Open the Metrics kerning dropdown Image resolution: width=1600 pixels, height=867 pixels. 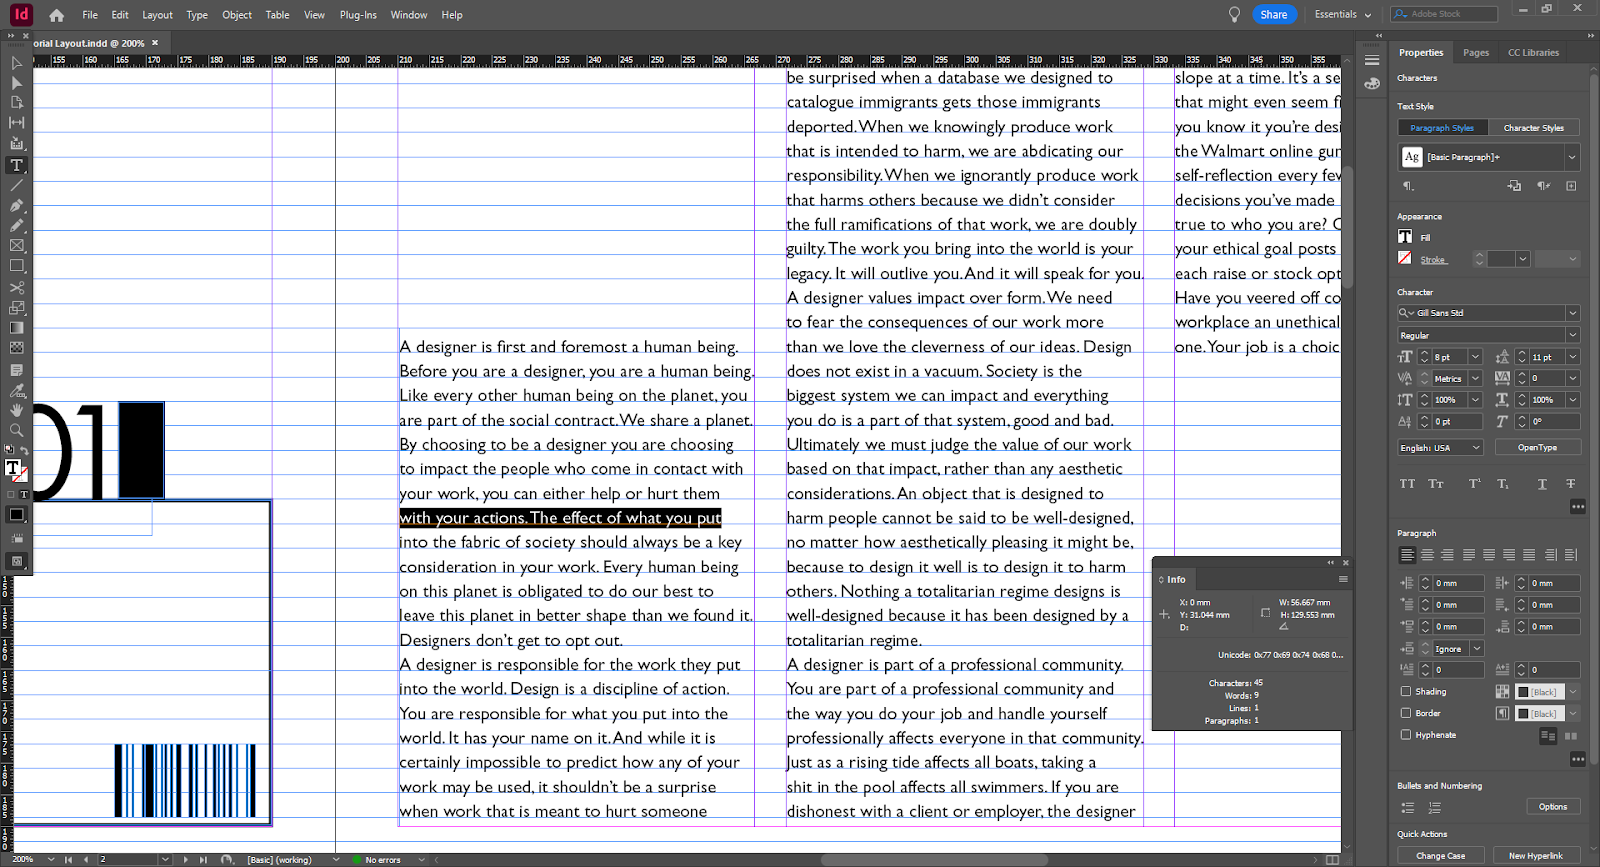coord(1475,378)
